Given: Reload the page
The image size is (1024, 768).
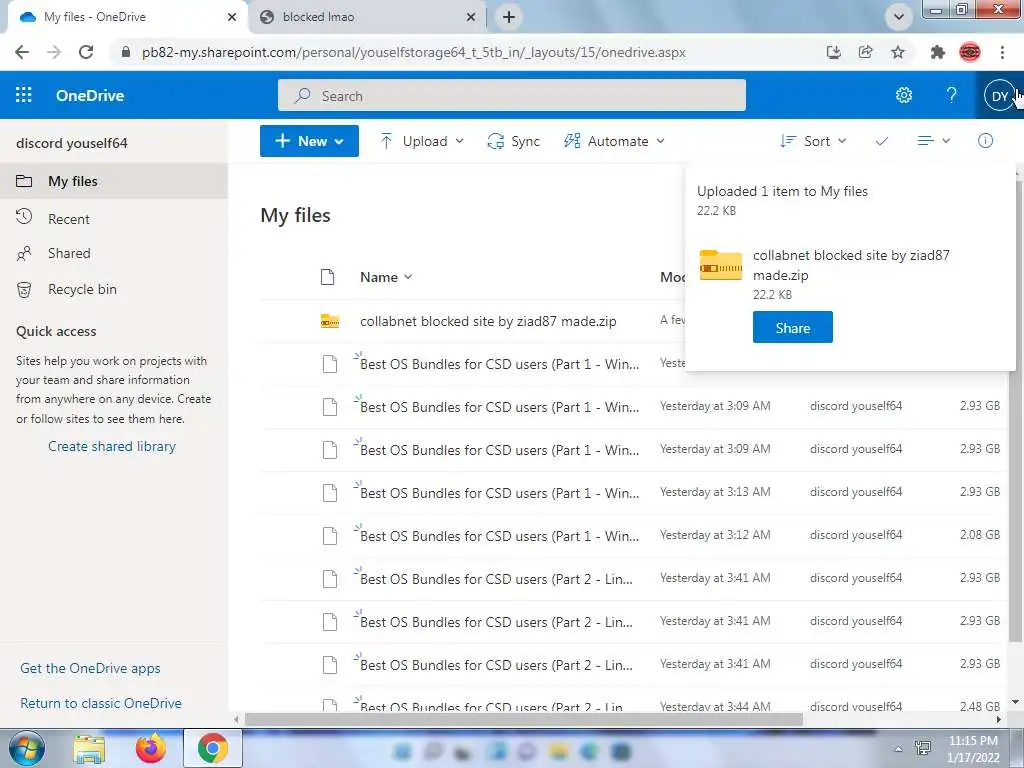Looking at the screenshot, I should pyautogui.click(x=86, y=52).
